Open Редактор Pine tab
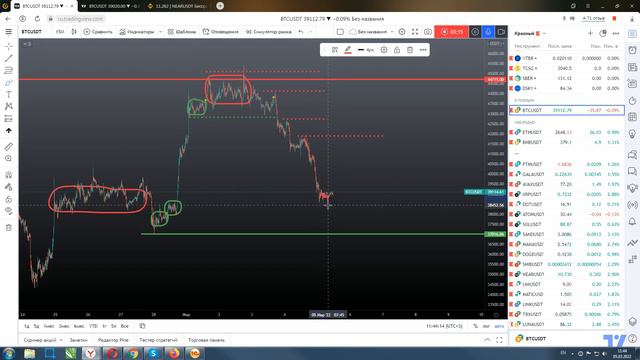Viewport: 640px width, 360px height. point(113,340)
